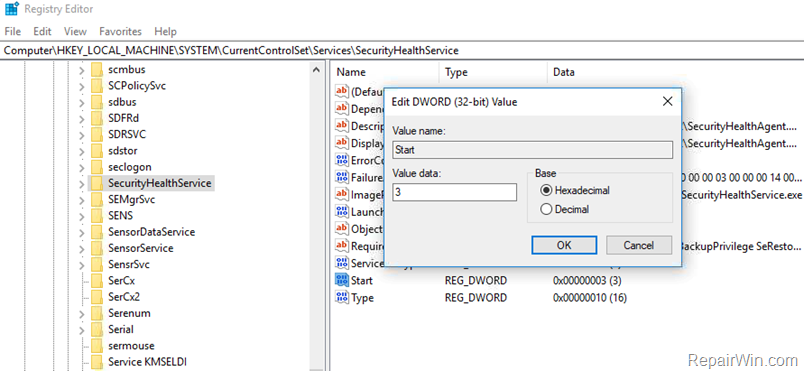This screenshot has width=804, height=371.
Task: Click the SDFRd folder icon
Action: [x=97, y=118]
